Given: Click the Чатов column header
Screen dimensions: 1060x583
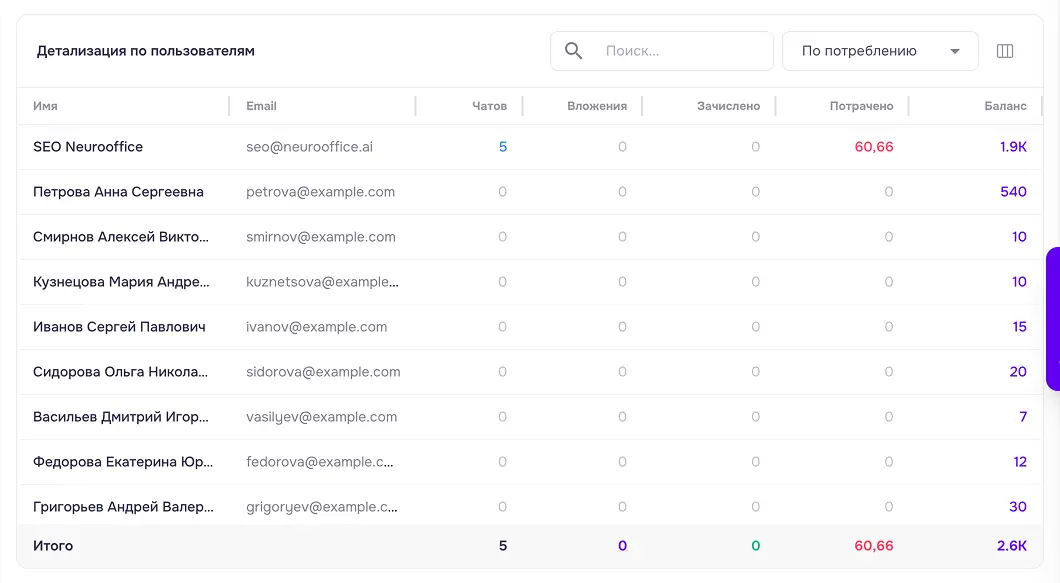Looking at the screenshot, I should [x=489, y=106].
